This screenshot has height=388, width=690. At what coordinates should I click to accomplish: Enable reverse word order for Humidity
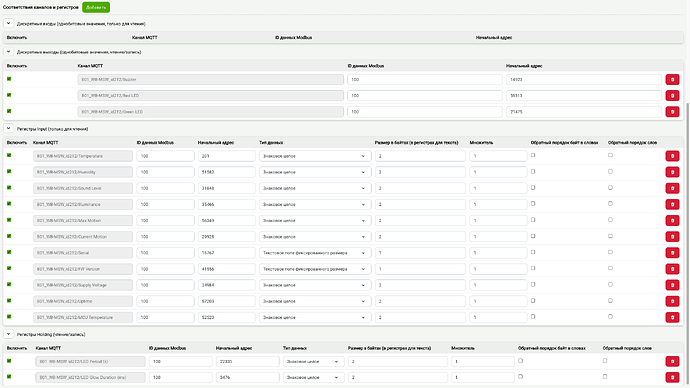coord(610,172)
